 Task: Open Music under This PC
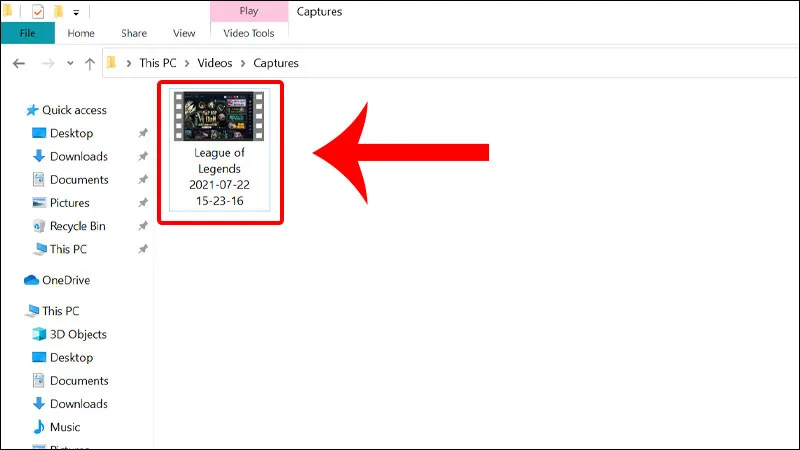click(x=65, y=427)
